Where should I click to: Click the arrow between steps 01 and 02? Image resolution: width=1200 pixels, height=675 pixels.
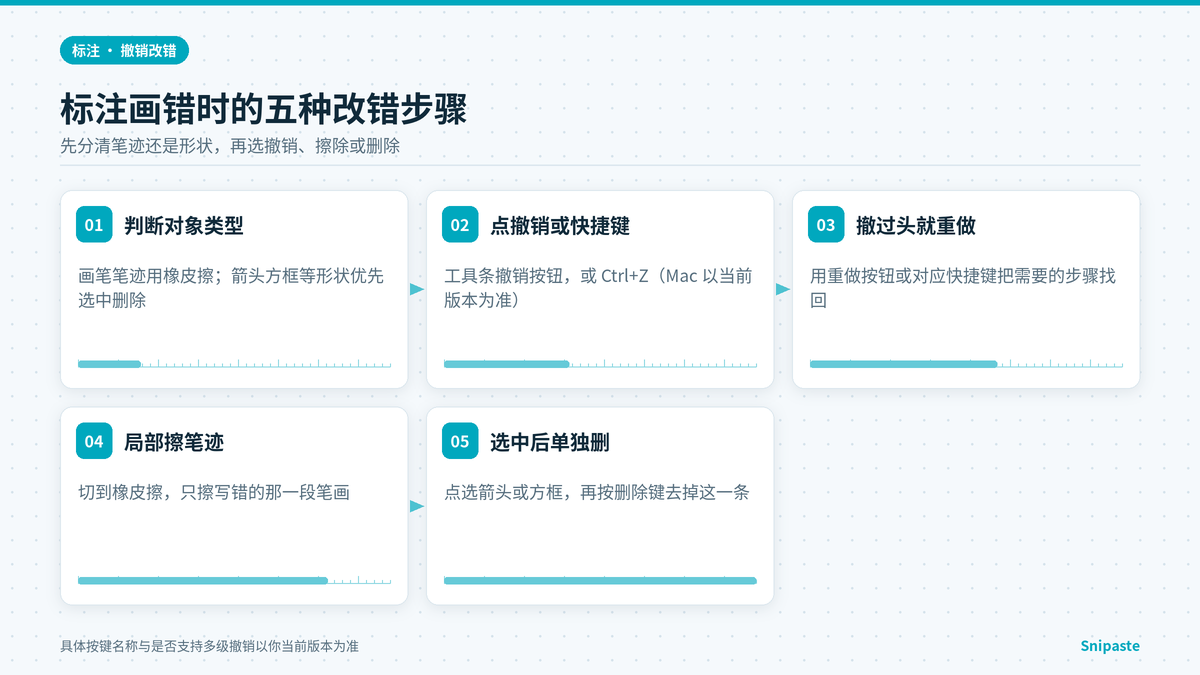[417, 289]
